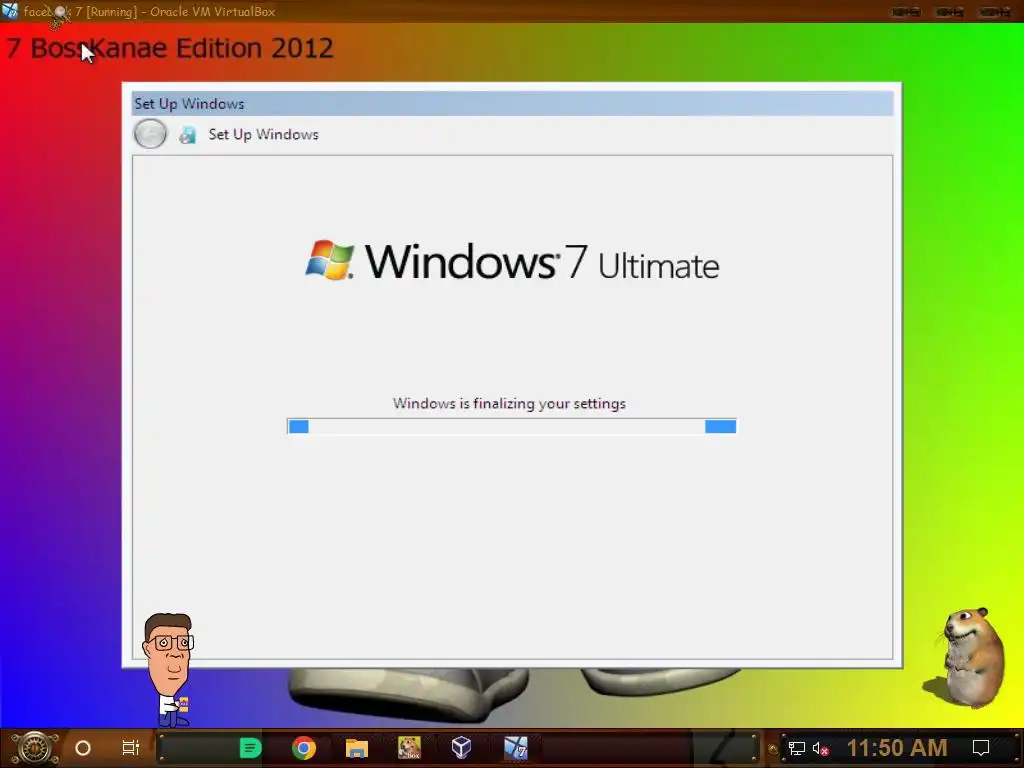The image size is (1024, 768).
Task: Open File Explorer from the taskbar
Action: click(x=357, y=748)
